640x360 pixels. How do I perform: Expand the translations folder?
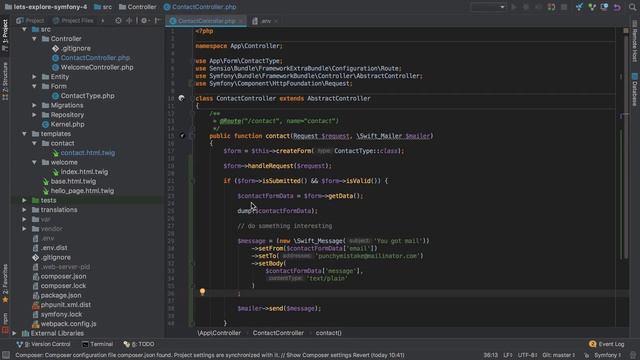click(x=24, y=210)
